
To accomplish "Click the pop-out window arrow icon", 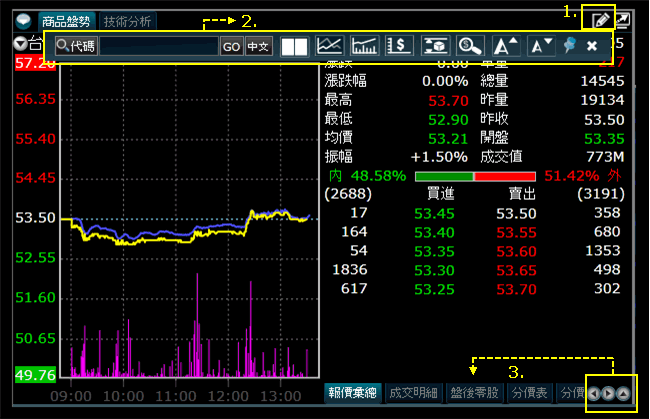I will coord(624,20).
